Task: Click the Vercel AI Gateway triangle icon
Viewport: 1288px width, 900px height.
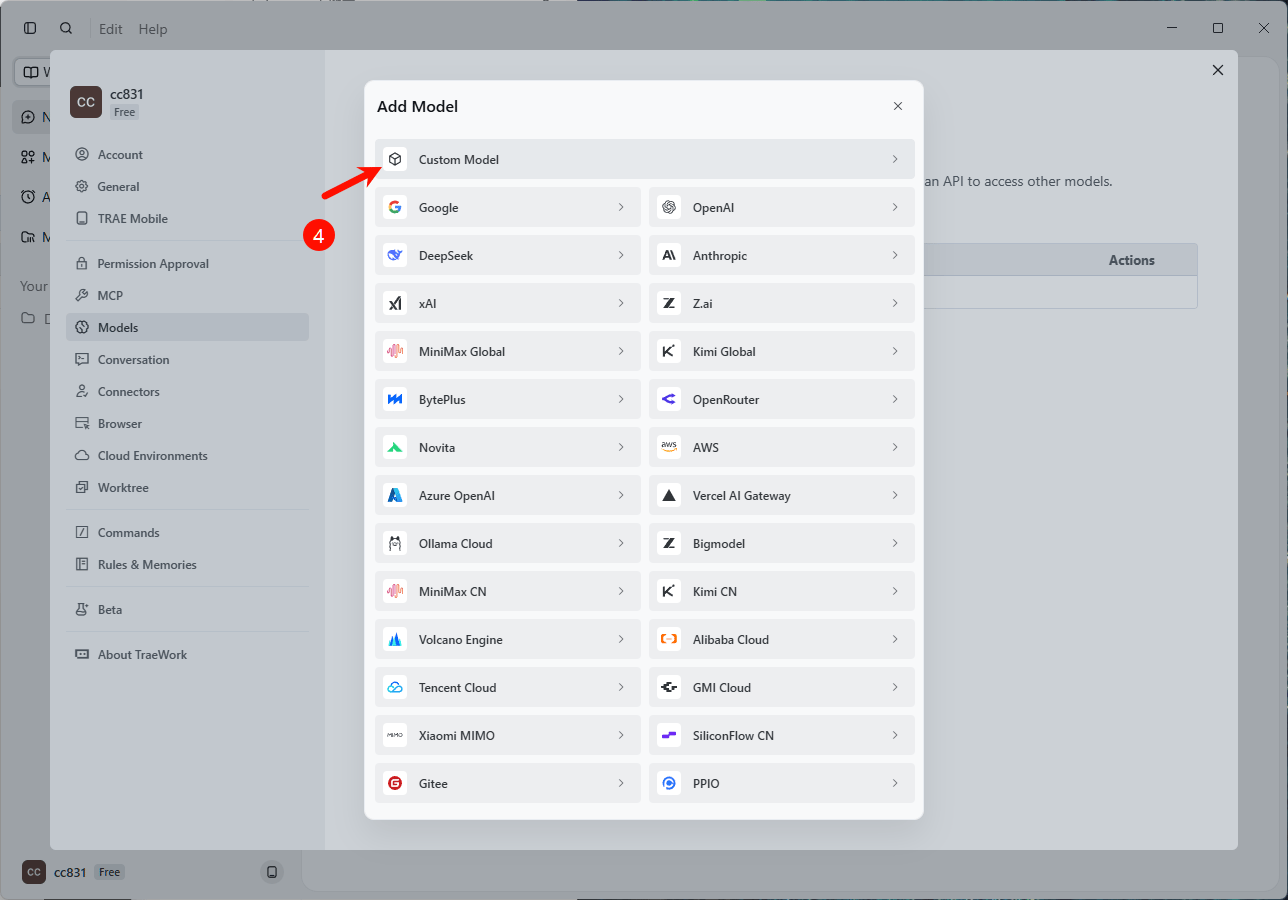Action: (x=669, y=495)
